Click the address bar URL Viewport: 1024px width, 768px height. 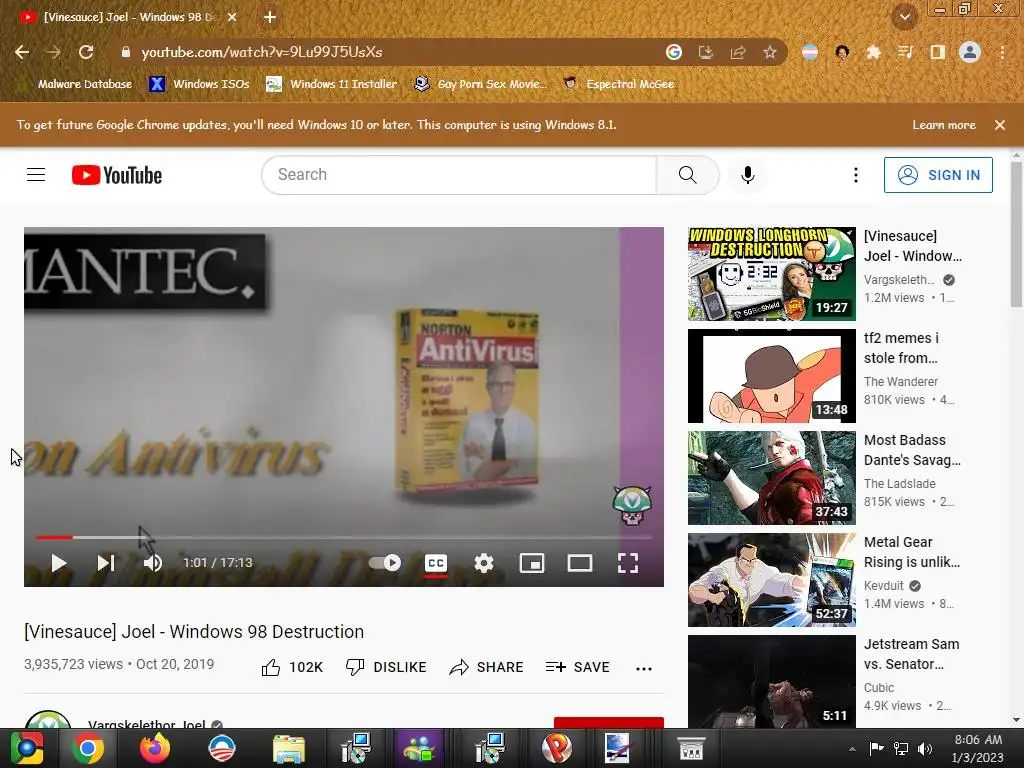[x=261, y=52]
